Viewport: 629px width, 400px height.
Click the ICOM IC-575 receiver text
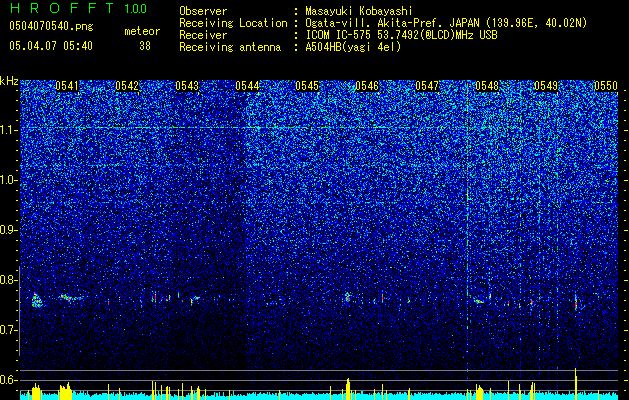click(401, 35)
